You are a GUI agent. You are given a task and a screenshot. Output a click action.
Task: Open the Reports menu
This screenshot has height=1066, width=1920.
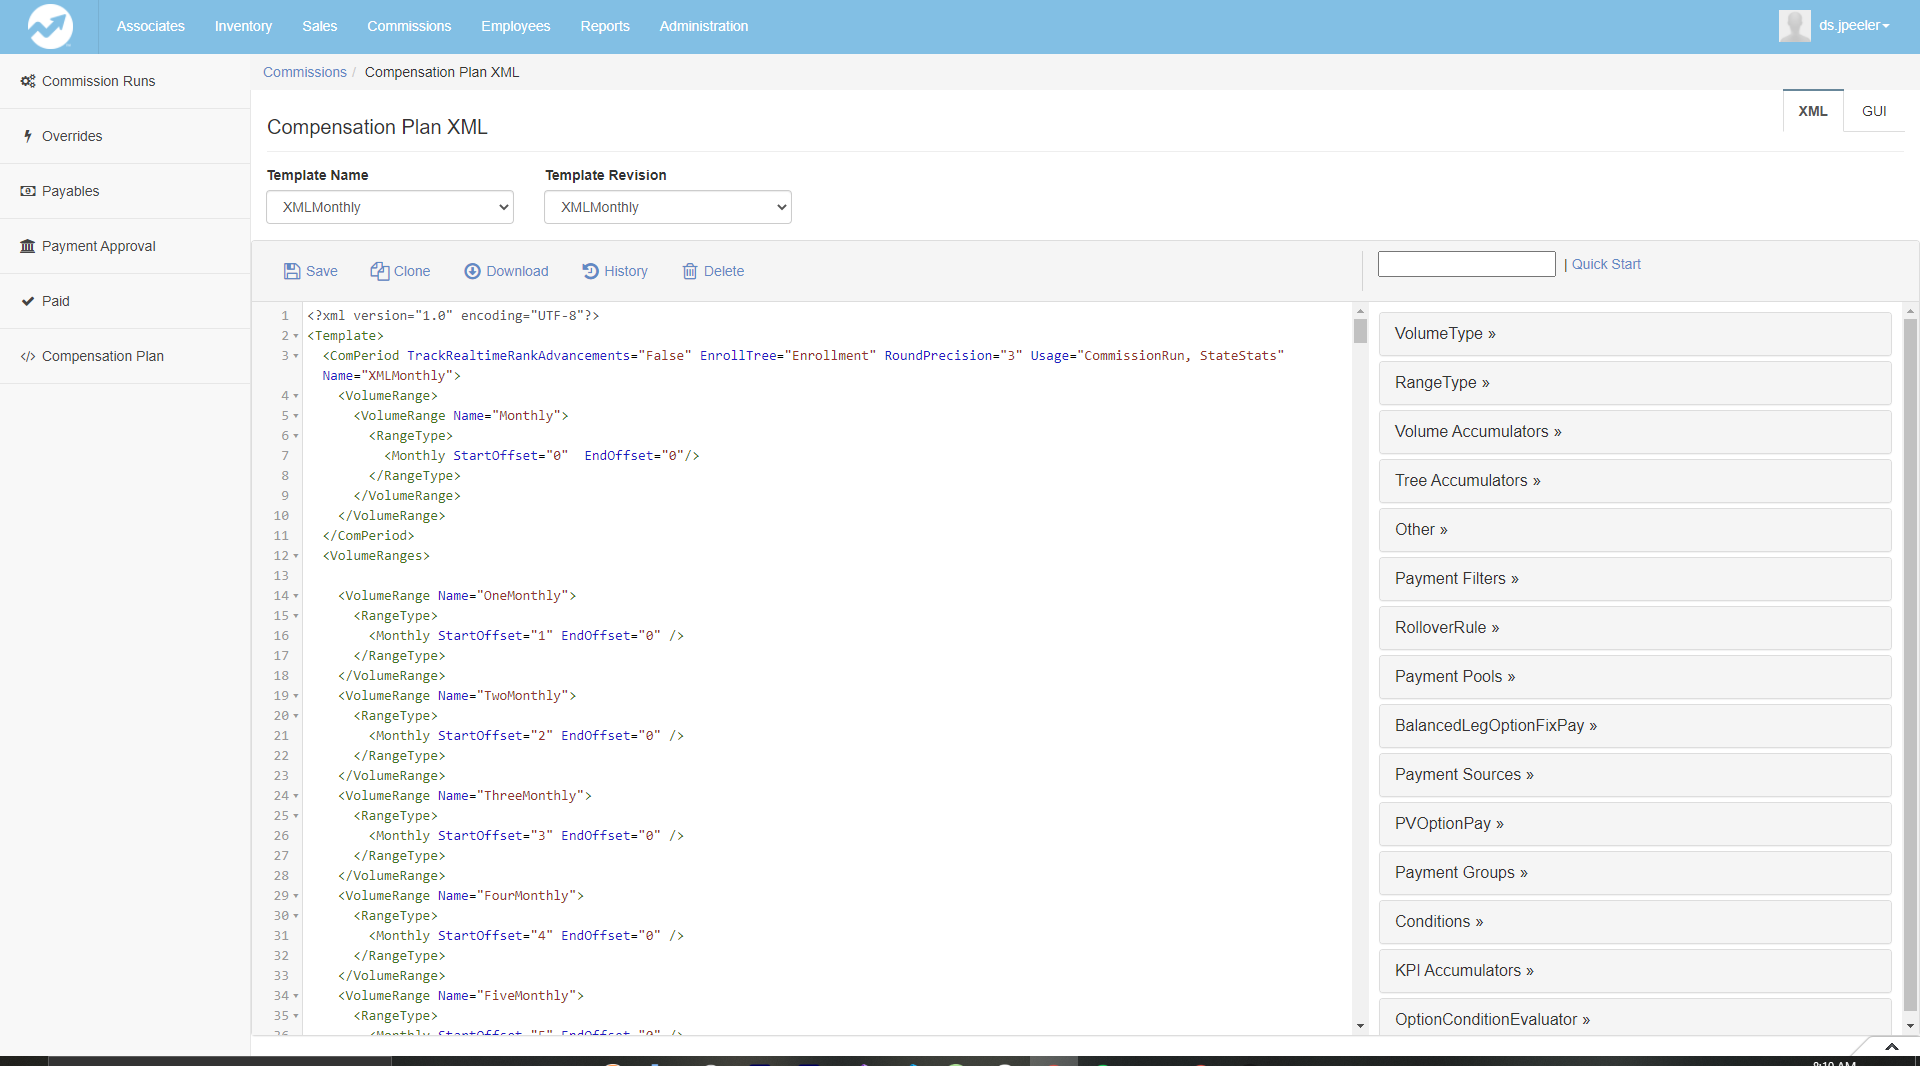(605, 26)
